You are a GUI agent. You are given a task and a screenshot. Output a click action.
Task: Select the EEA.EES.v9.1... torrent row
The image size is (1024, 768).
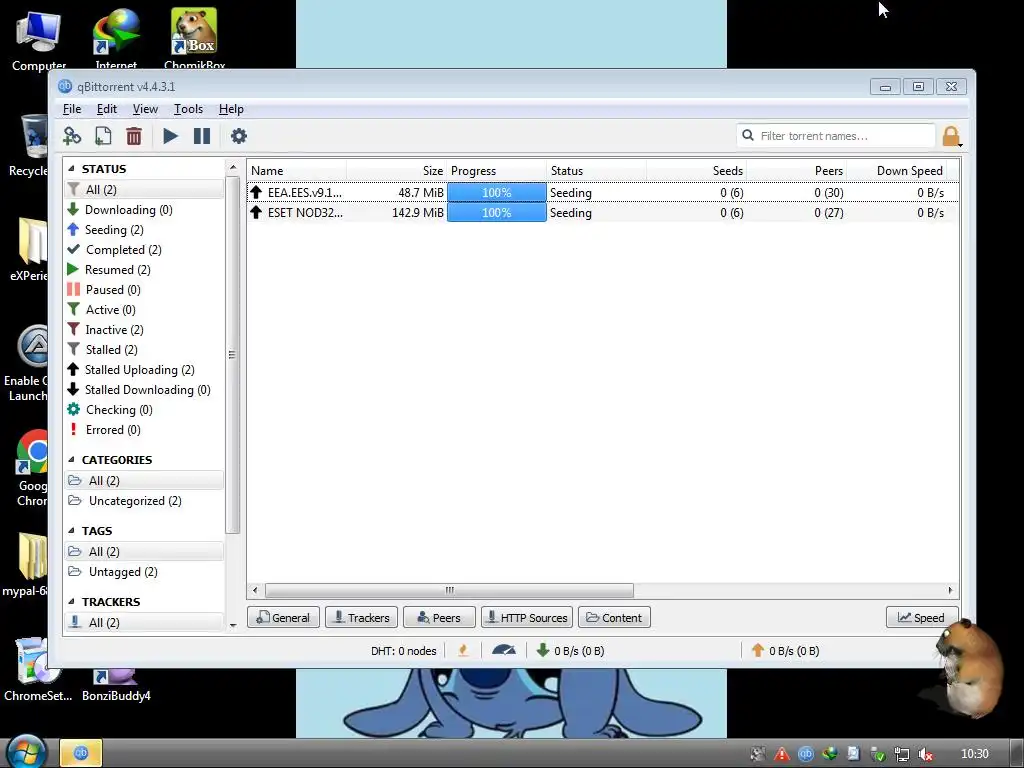coord(602,193)
